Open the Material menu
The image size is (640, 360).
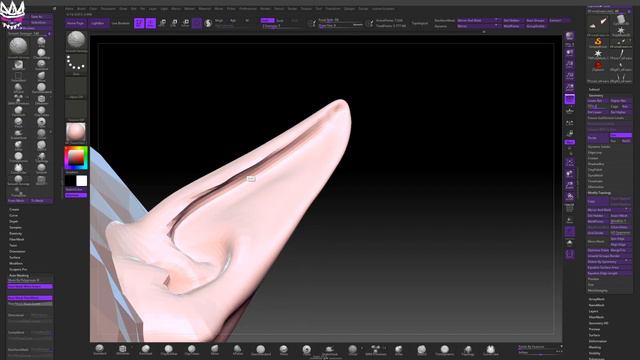204,9
